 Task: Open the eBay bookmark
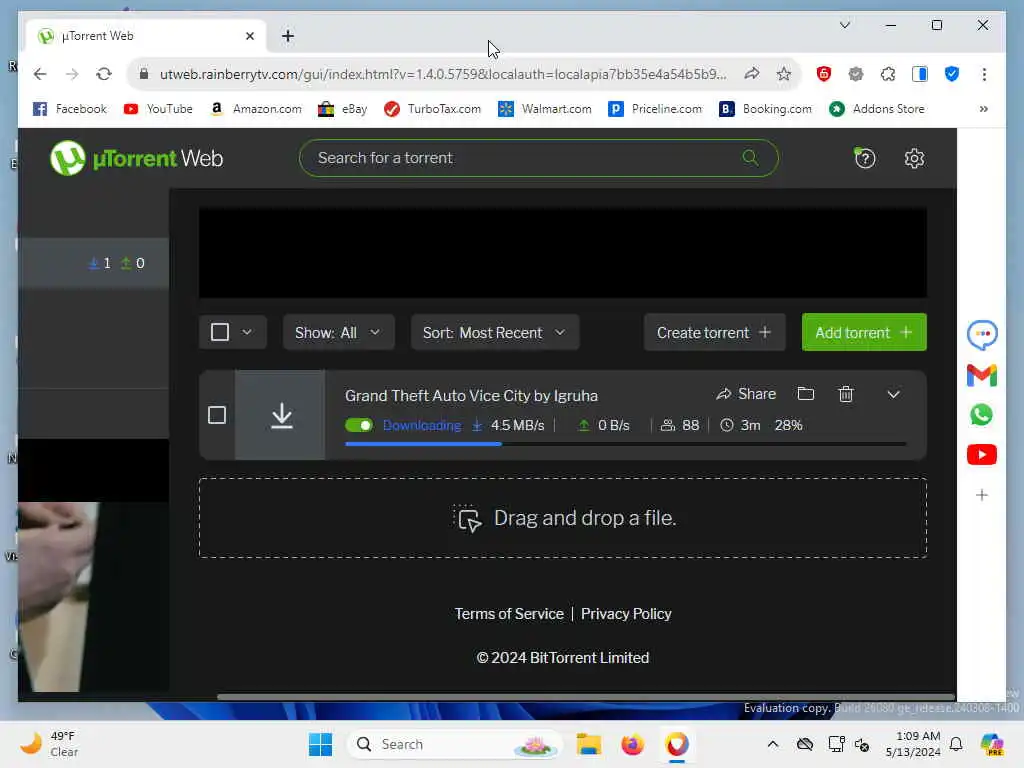(343, 109)
